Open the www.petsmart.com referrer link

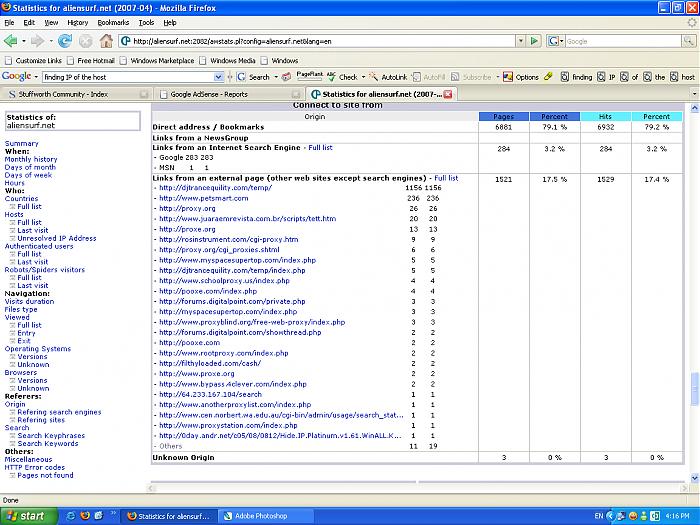point(204,198)
